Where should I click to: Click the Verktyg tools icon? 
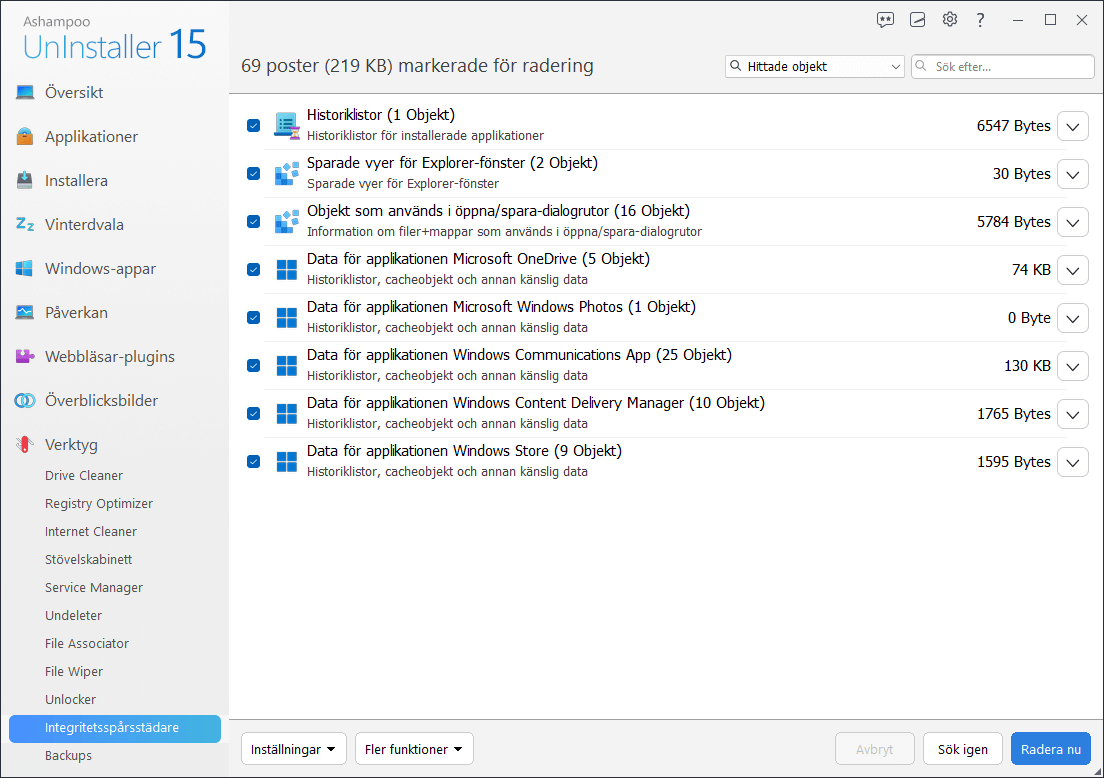point(25,444)
